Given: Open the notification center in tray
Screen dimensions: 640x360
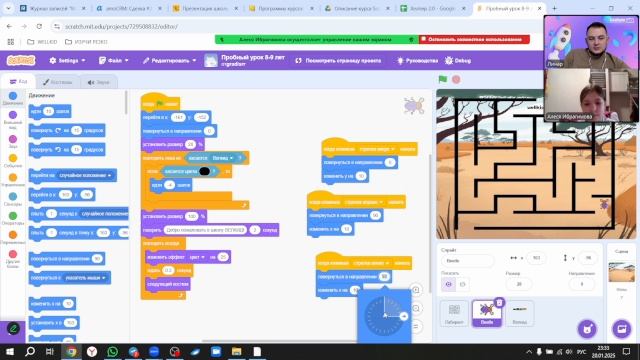Looking at the screenshot, I should click(x=627, y=351).
